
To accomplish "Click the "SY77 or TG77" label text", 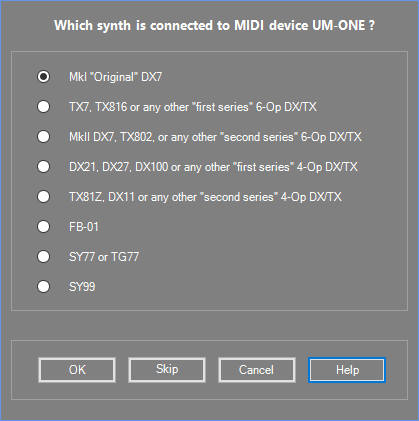I will point(104,257).
